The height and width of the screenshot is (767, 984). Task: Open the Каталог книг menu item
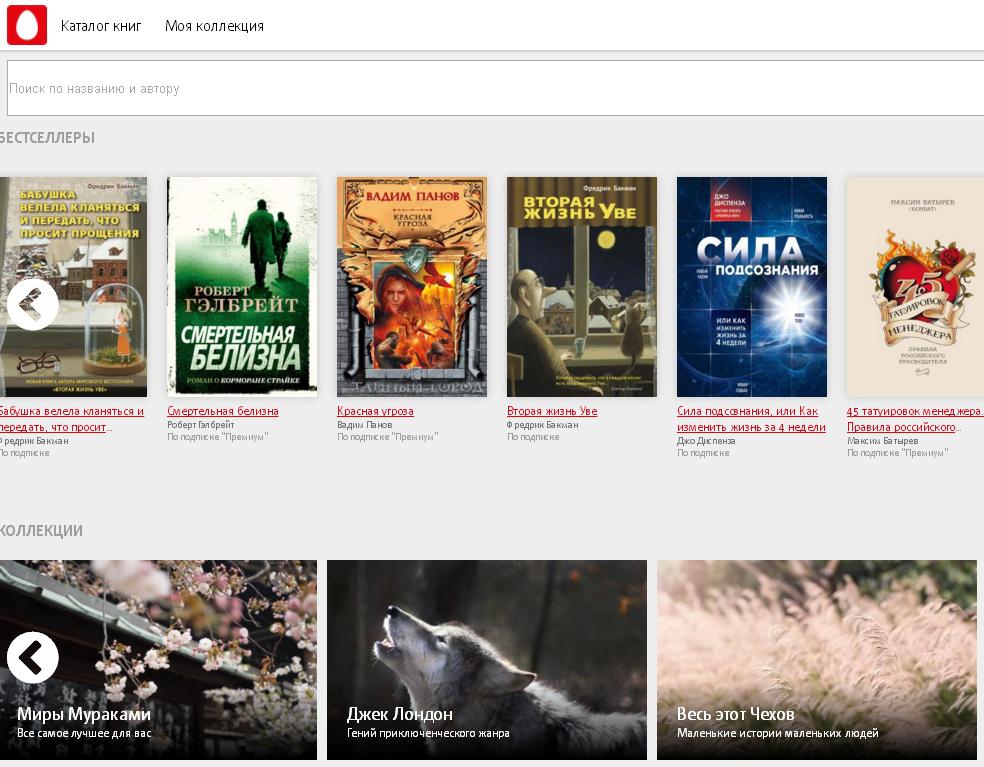[x=101, y=26]
